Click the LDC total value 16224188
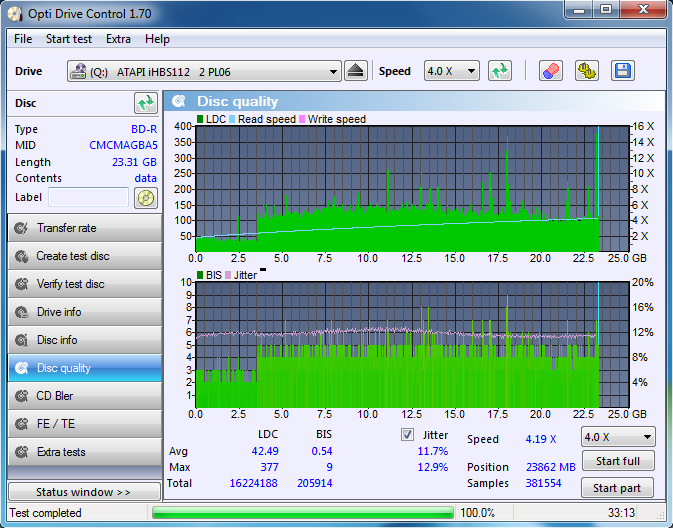Viewport: 673px width, 528px height. point(254,483)
